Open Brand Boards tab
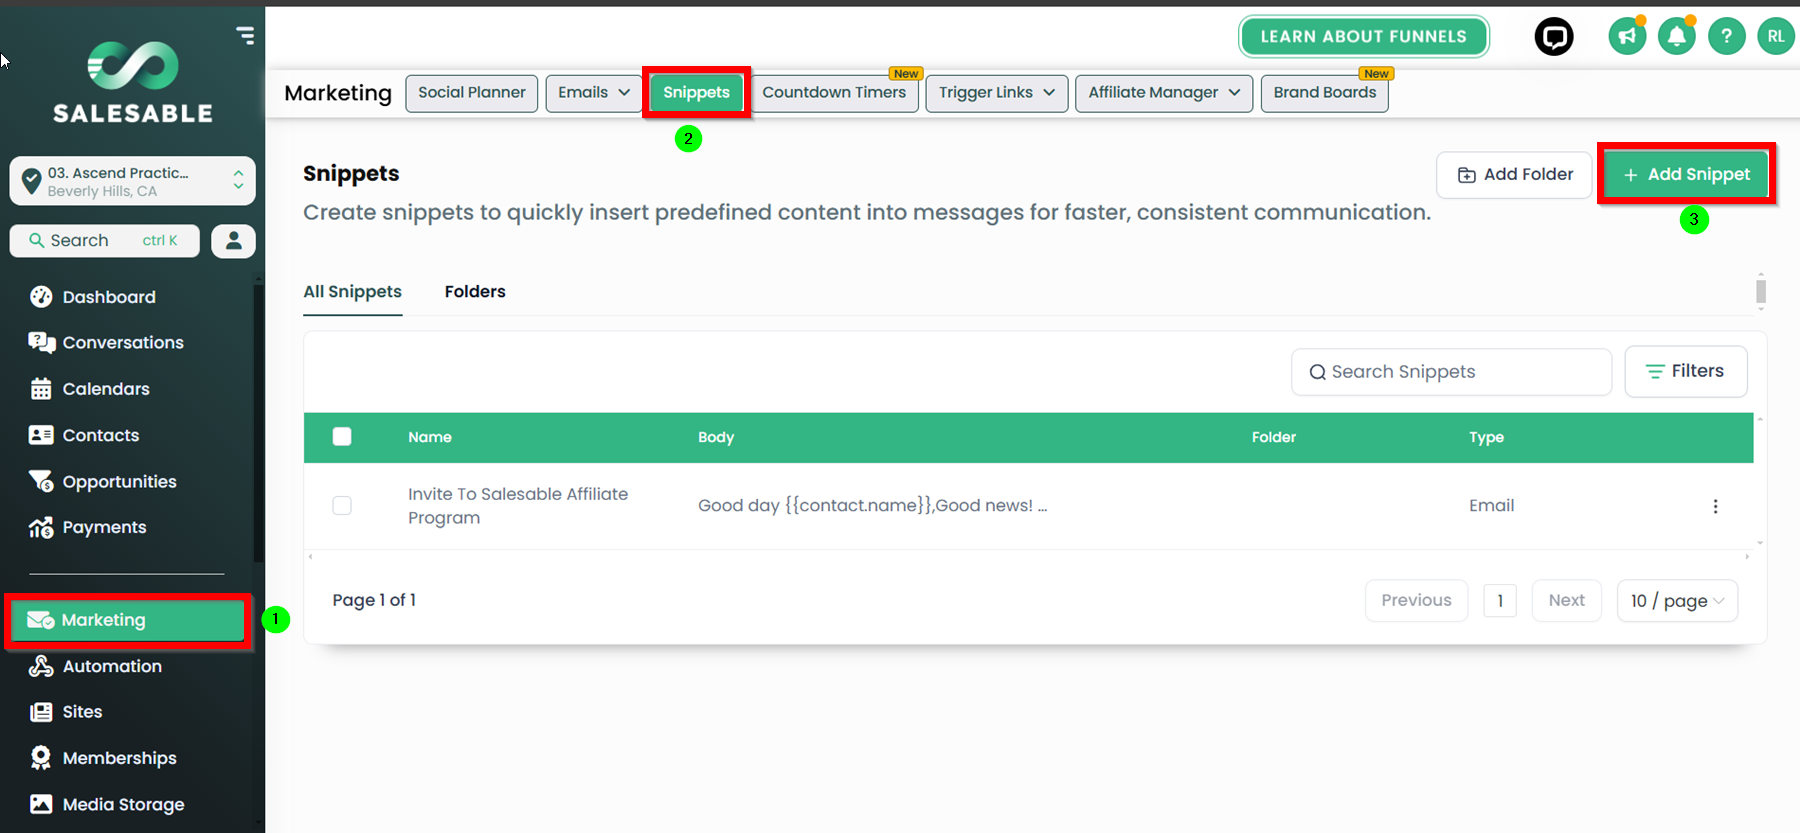The image size is (1800, 833). 1325,93
